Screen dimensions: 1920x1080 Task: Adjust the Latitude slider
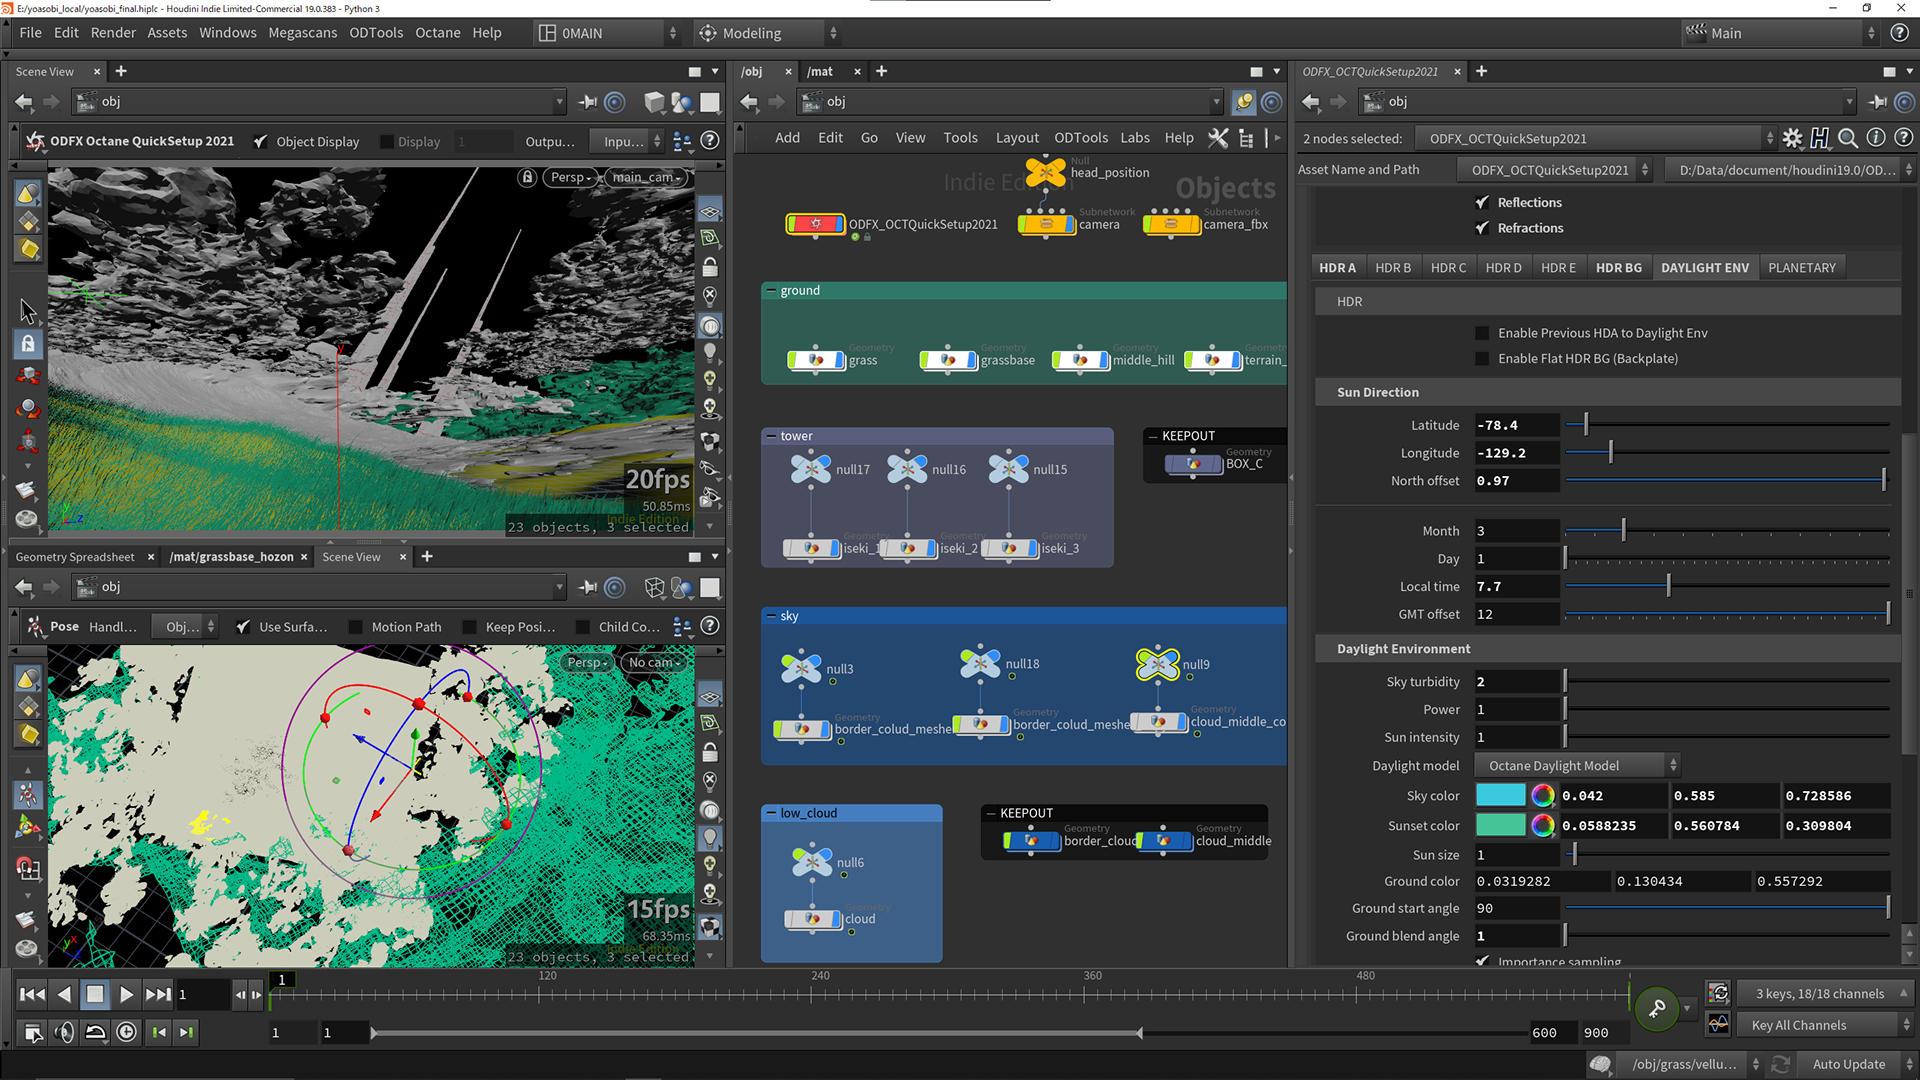(1727, 425)
